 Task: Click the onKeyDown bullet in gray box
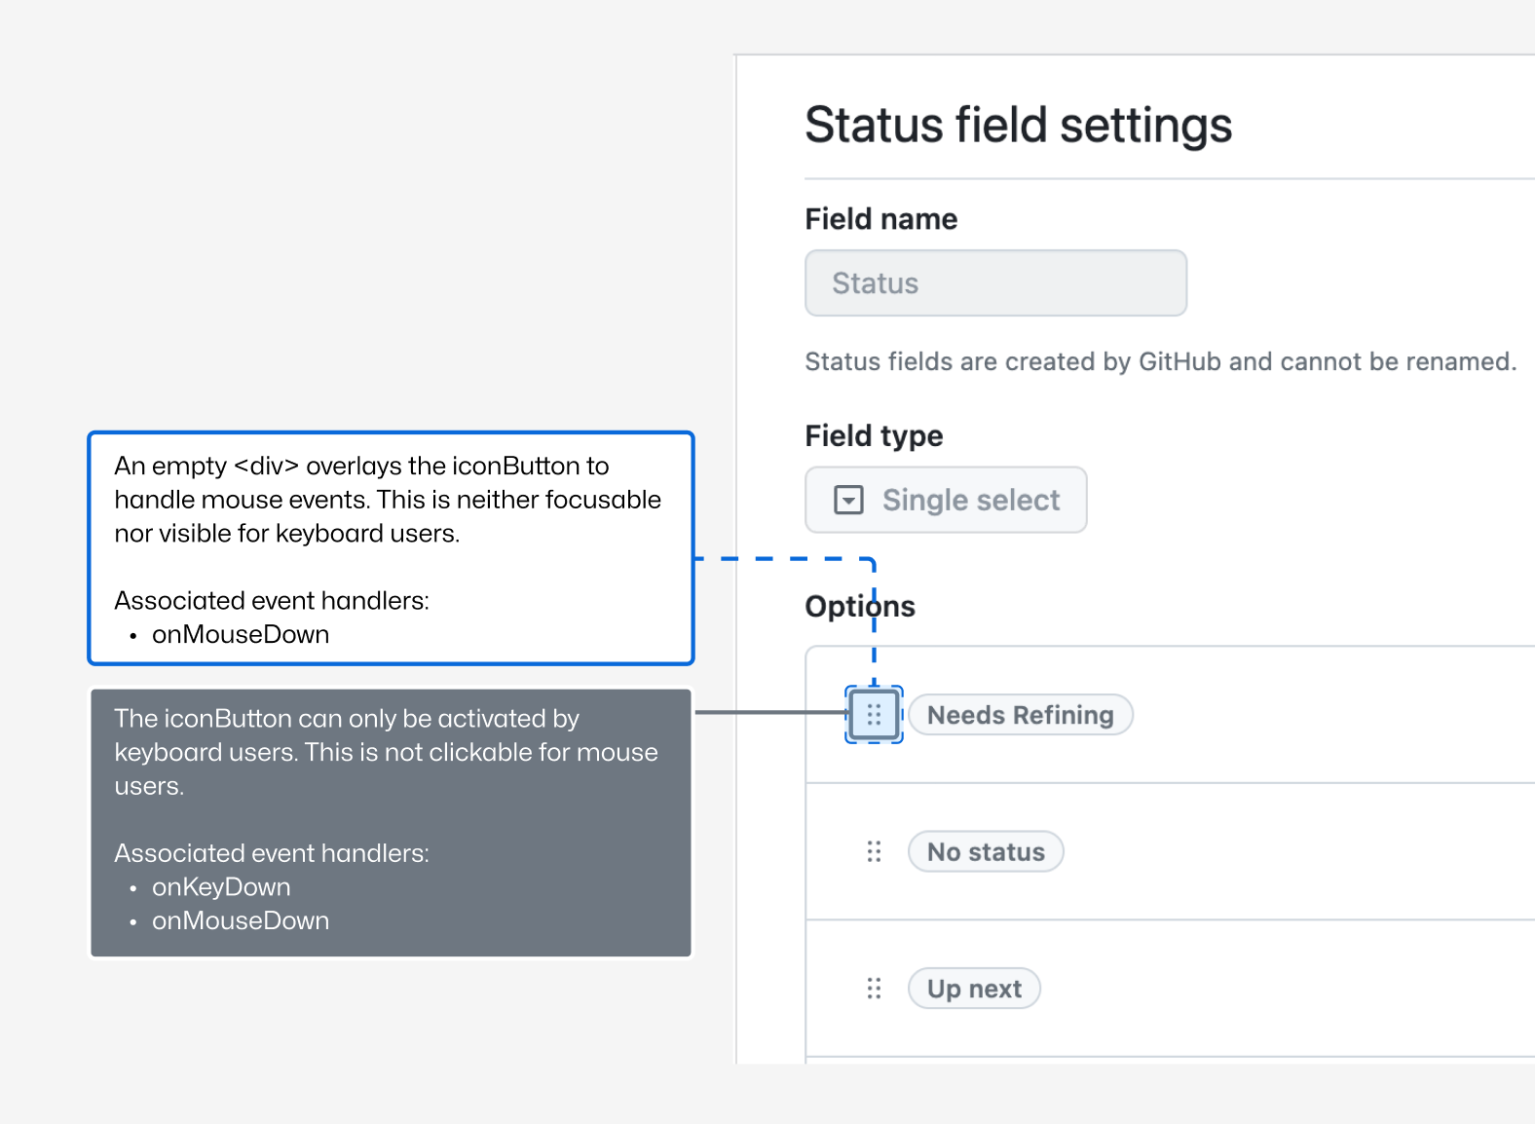tap(221, 887)
